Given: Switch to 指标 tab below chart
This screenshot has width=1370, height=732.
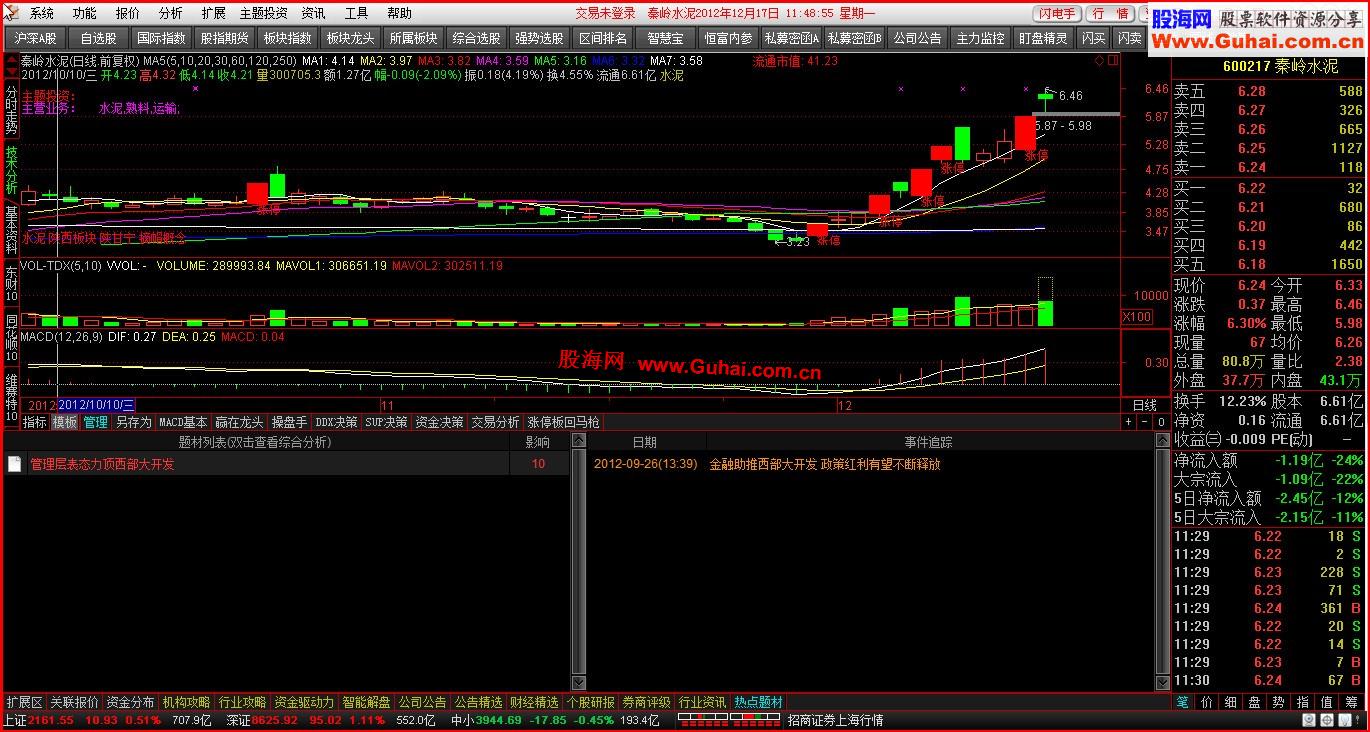Looking at the screenshot, I should coord(35,422).
